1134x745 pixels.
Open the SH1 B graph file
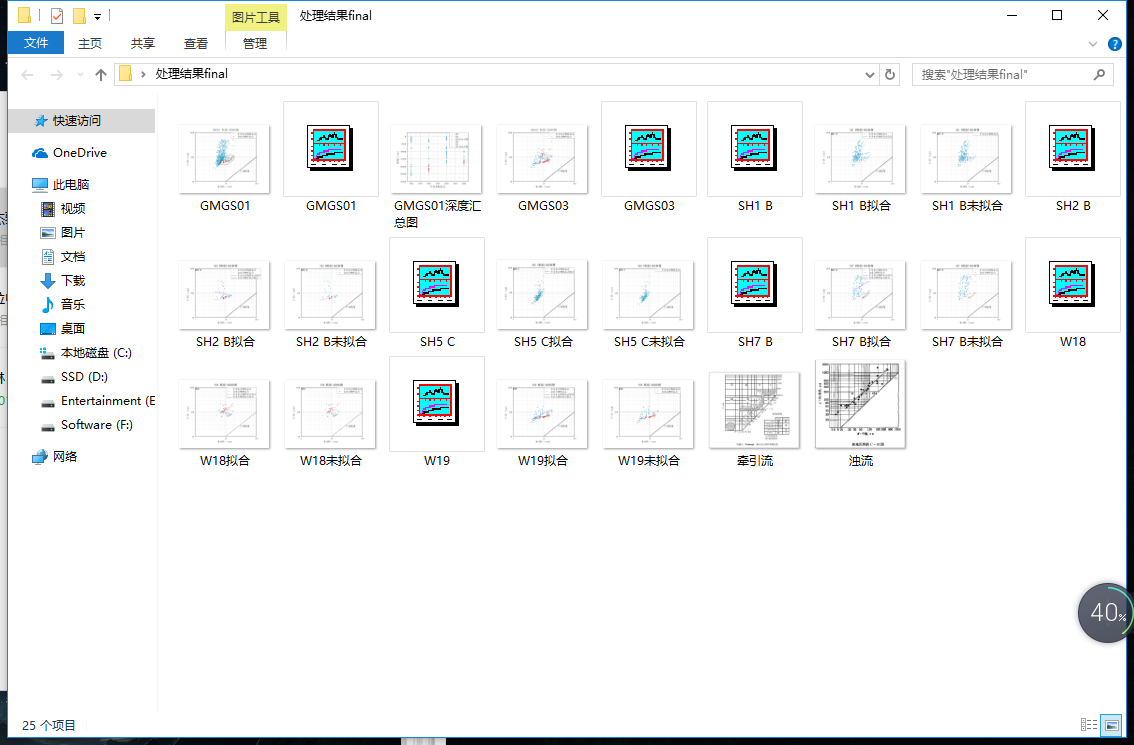(x=755, y=149)
